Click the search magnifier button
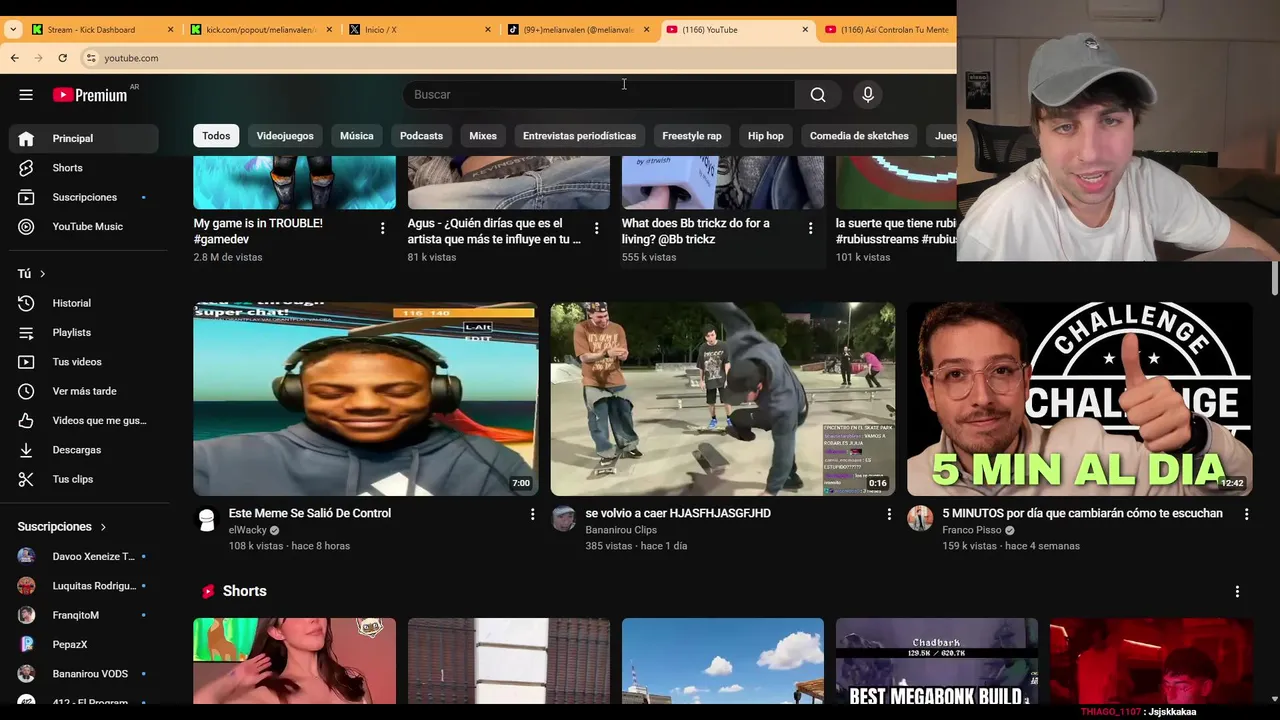1280x720 pixels. pos(818,95)
